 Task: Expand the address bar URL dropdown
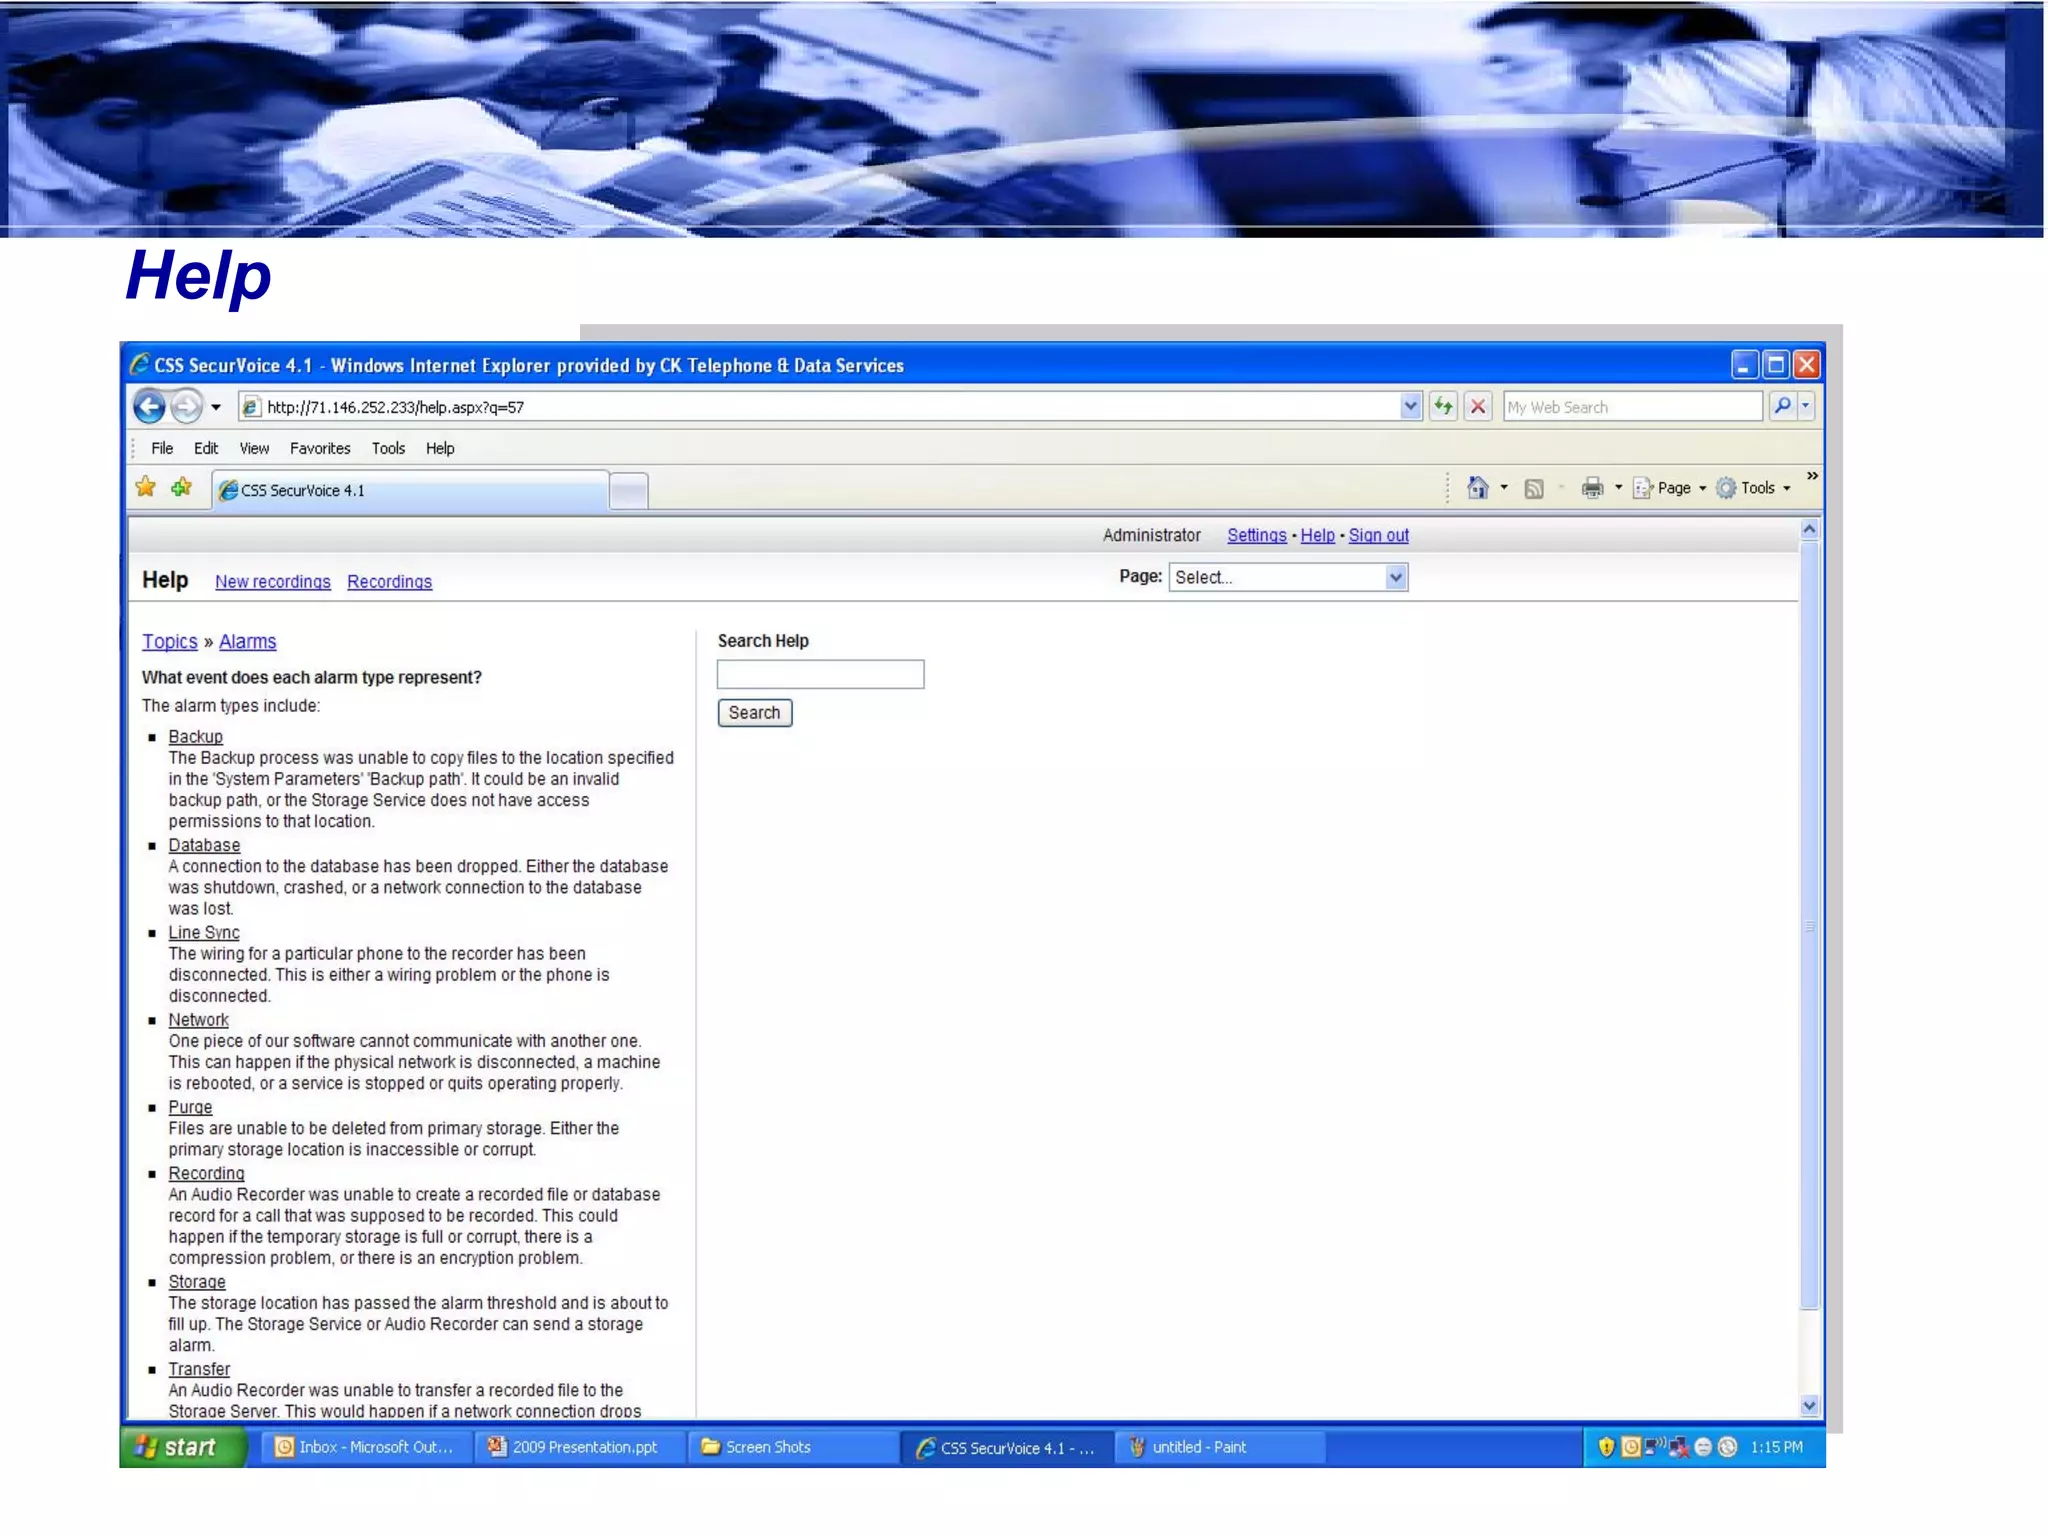point(1410,406)
